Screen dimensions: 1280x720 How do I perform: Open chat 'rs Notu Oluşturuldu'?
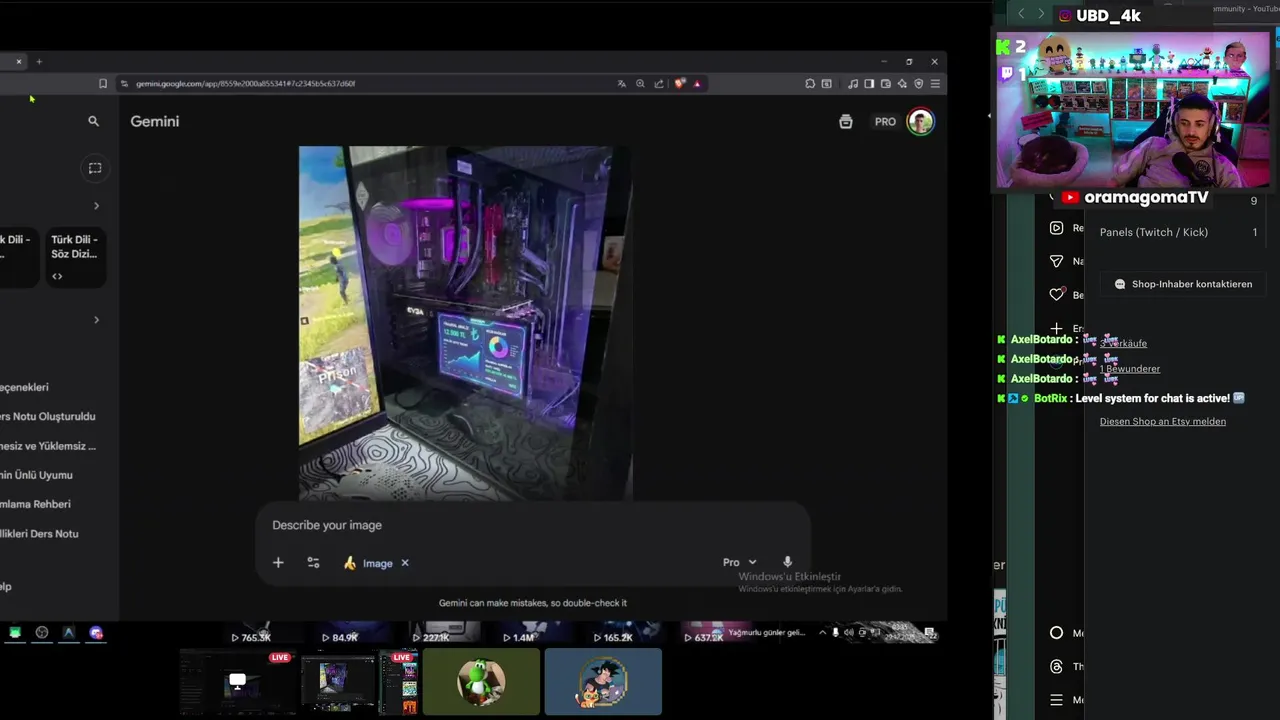[48, 416]
